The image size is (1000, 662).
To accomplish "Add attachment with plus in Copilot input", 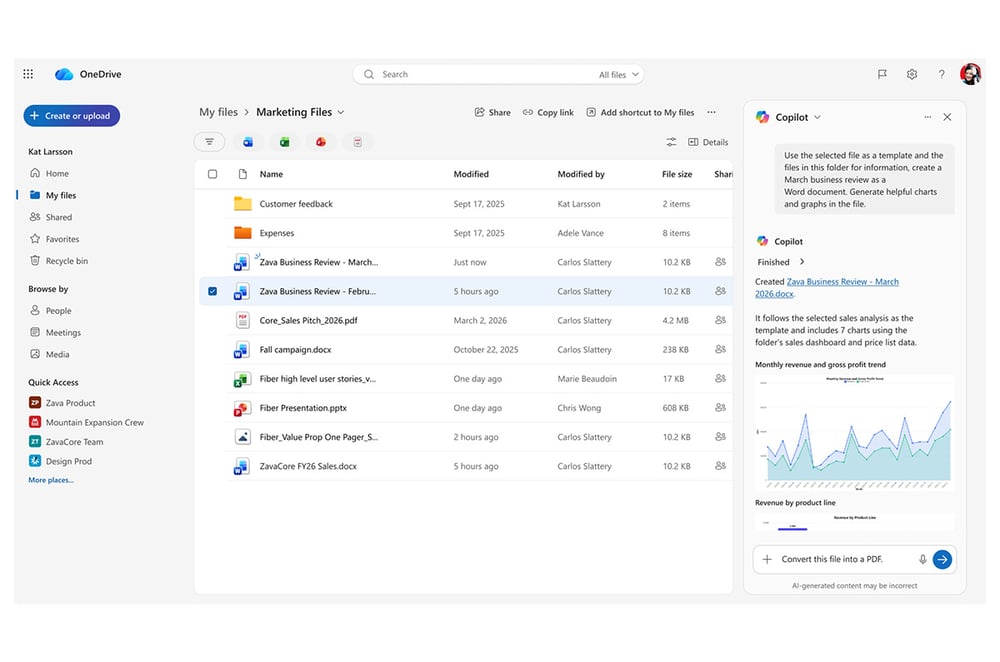I will 767,559.
